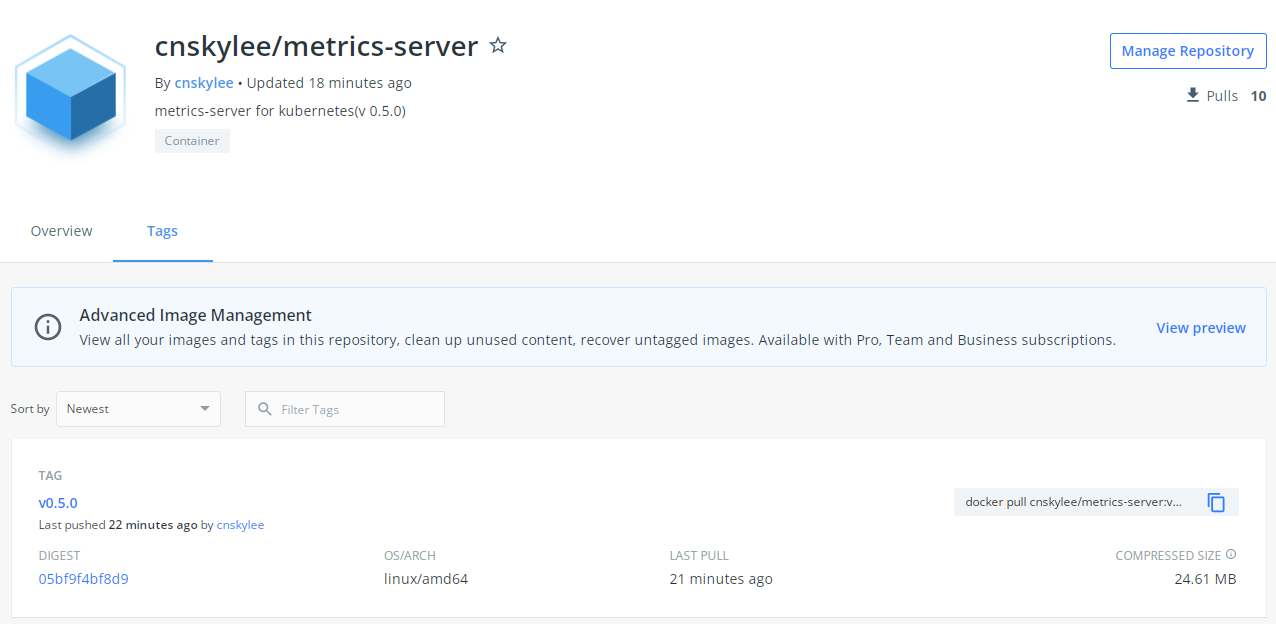Collapse the Sort by selector arrow
Screen dimensions: 1276x624
tap(206, 408)
